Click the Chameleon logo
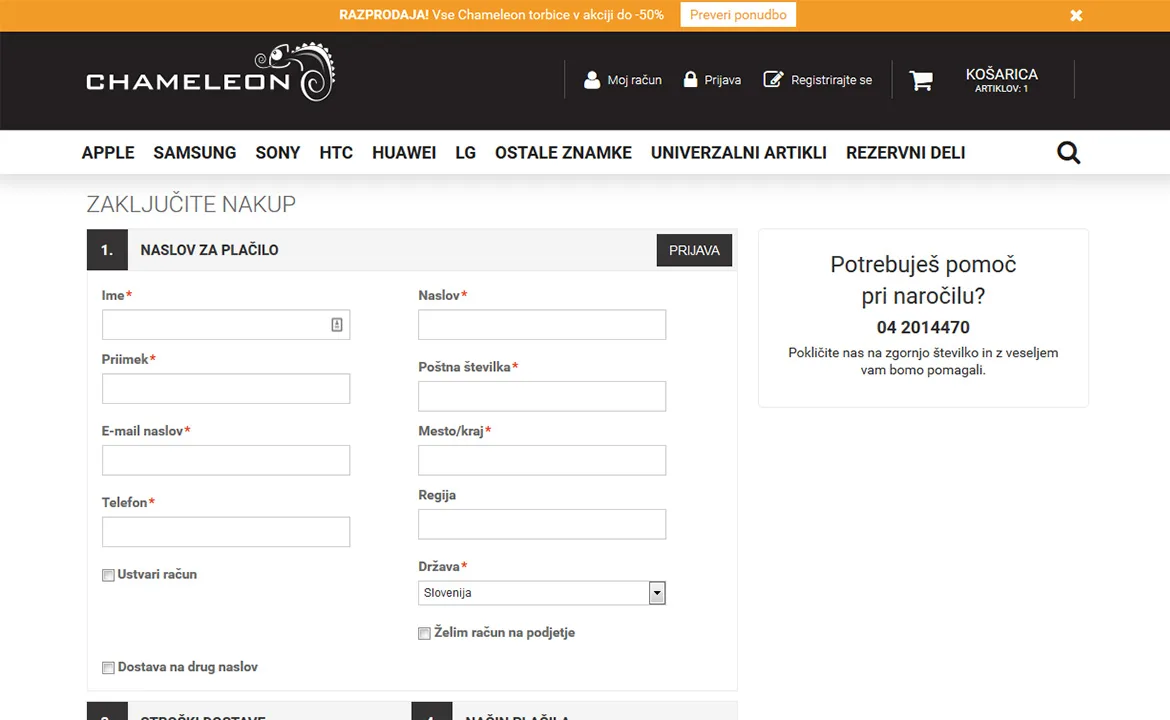The image size is (1170, 720). pyautogui.click(x=210, y=72)
